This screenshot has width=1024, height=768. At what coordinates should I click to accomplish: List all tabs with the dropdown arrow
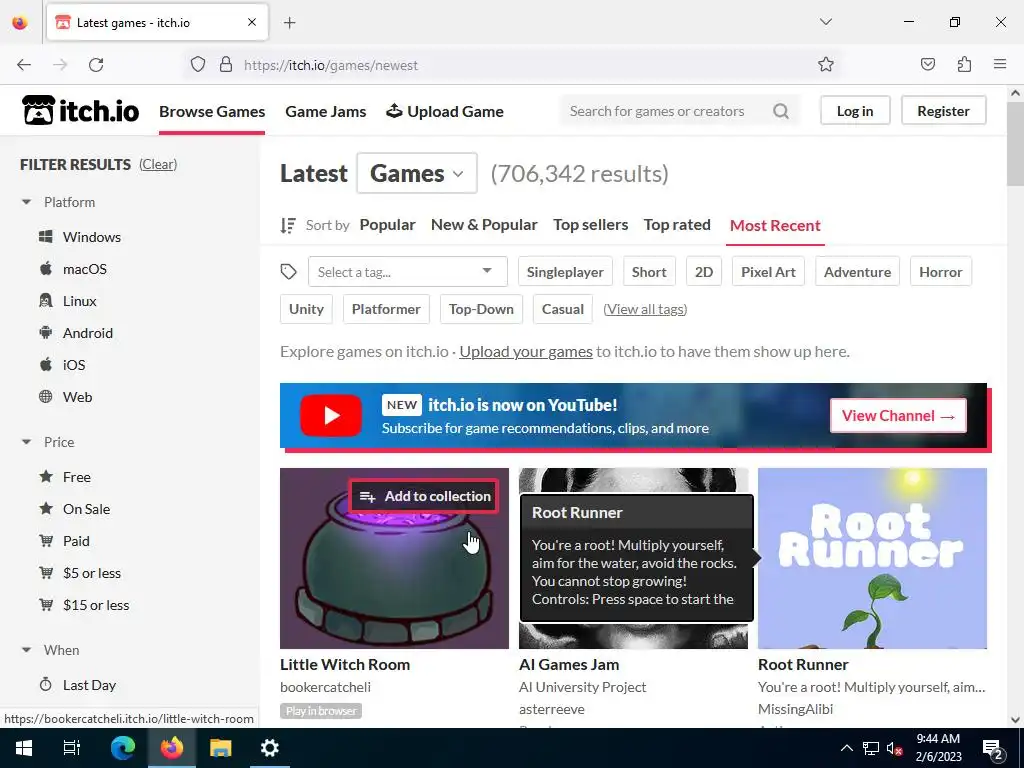[825, 22]
